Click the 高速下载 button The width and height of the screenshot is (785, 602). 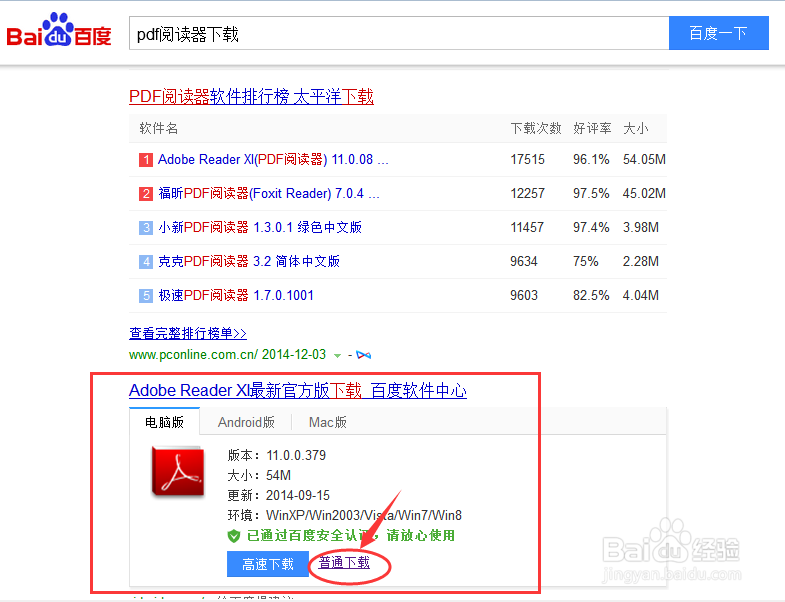[x=268, y=564]
